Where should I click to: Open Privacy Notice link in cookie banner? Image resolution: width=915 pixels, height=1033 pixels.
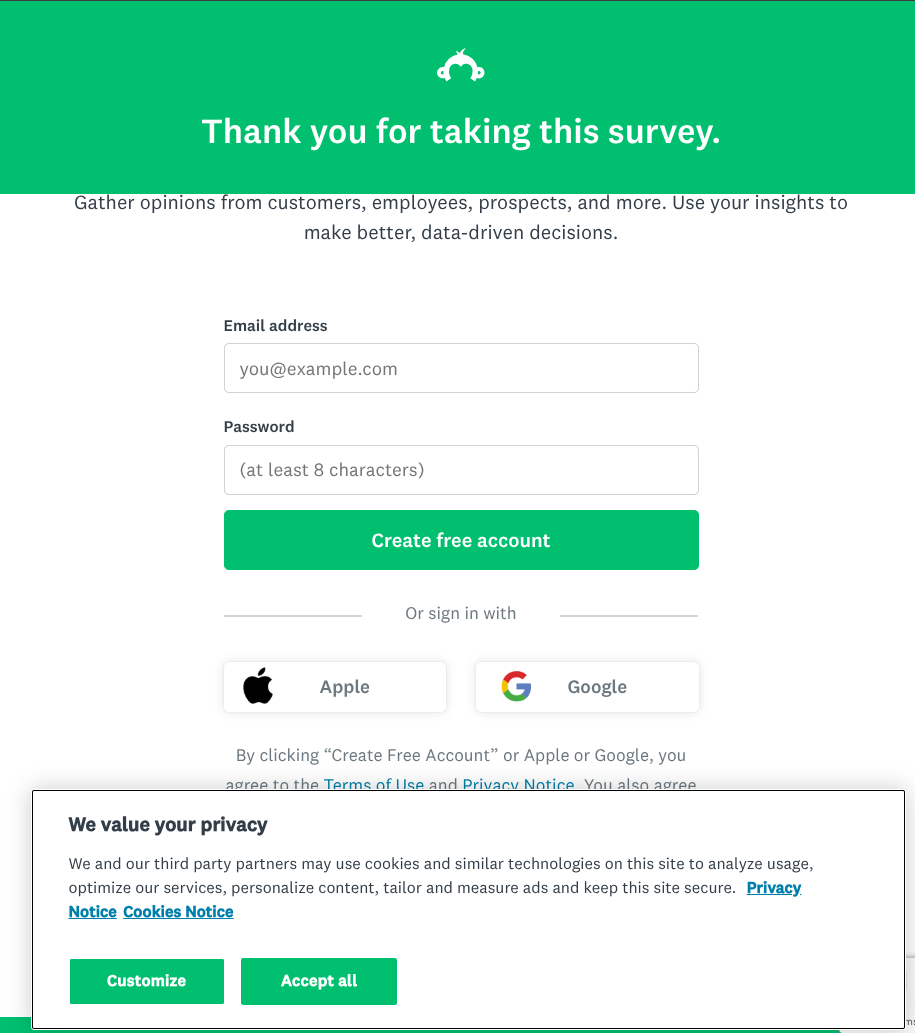click(773, 888)
